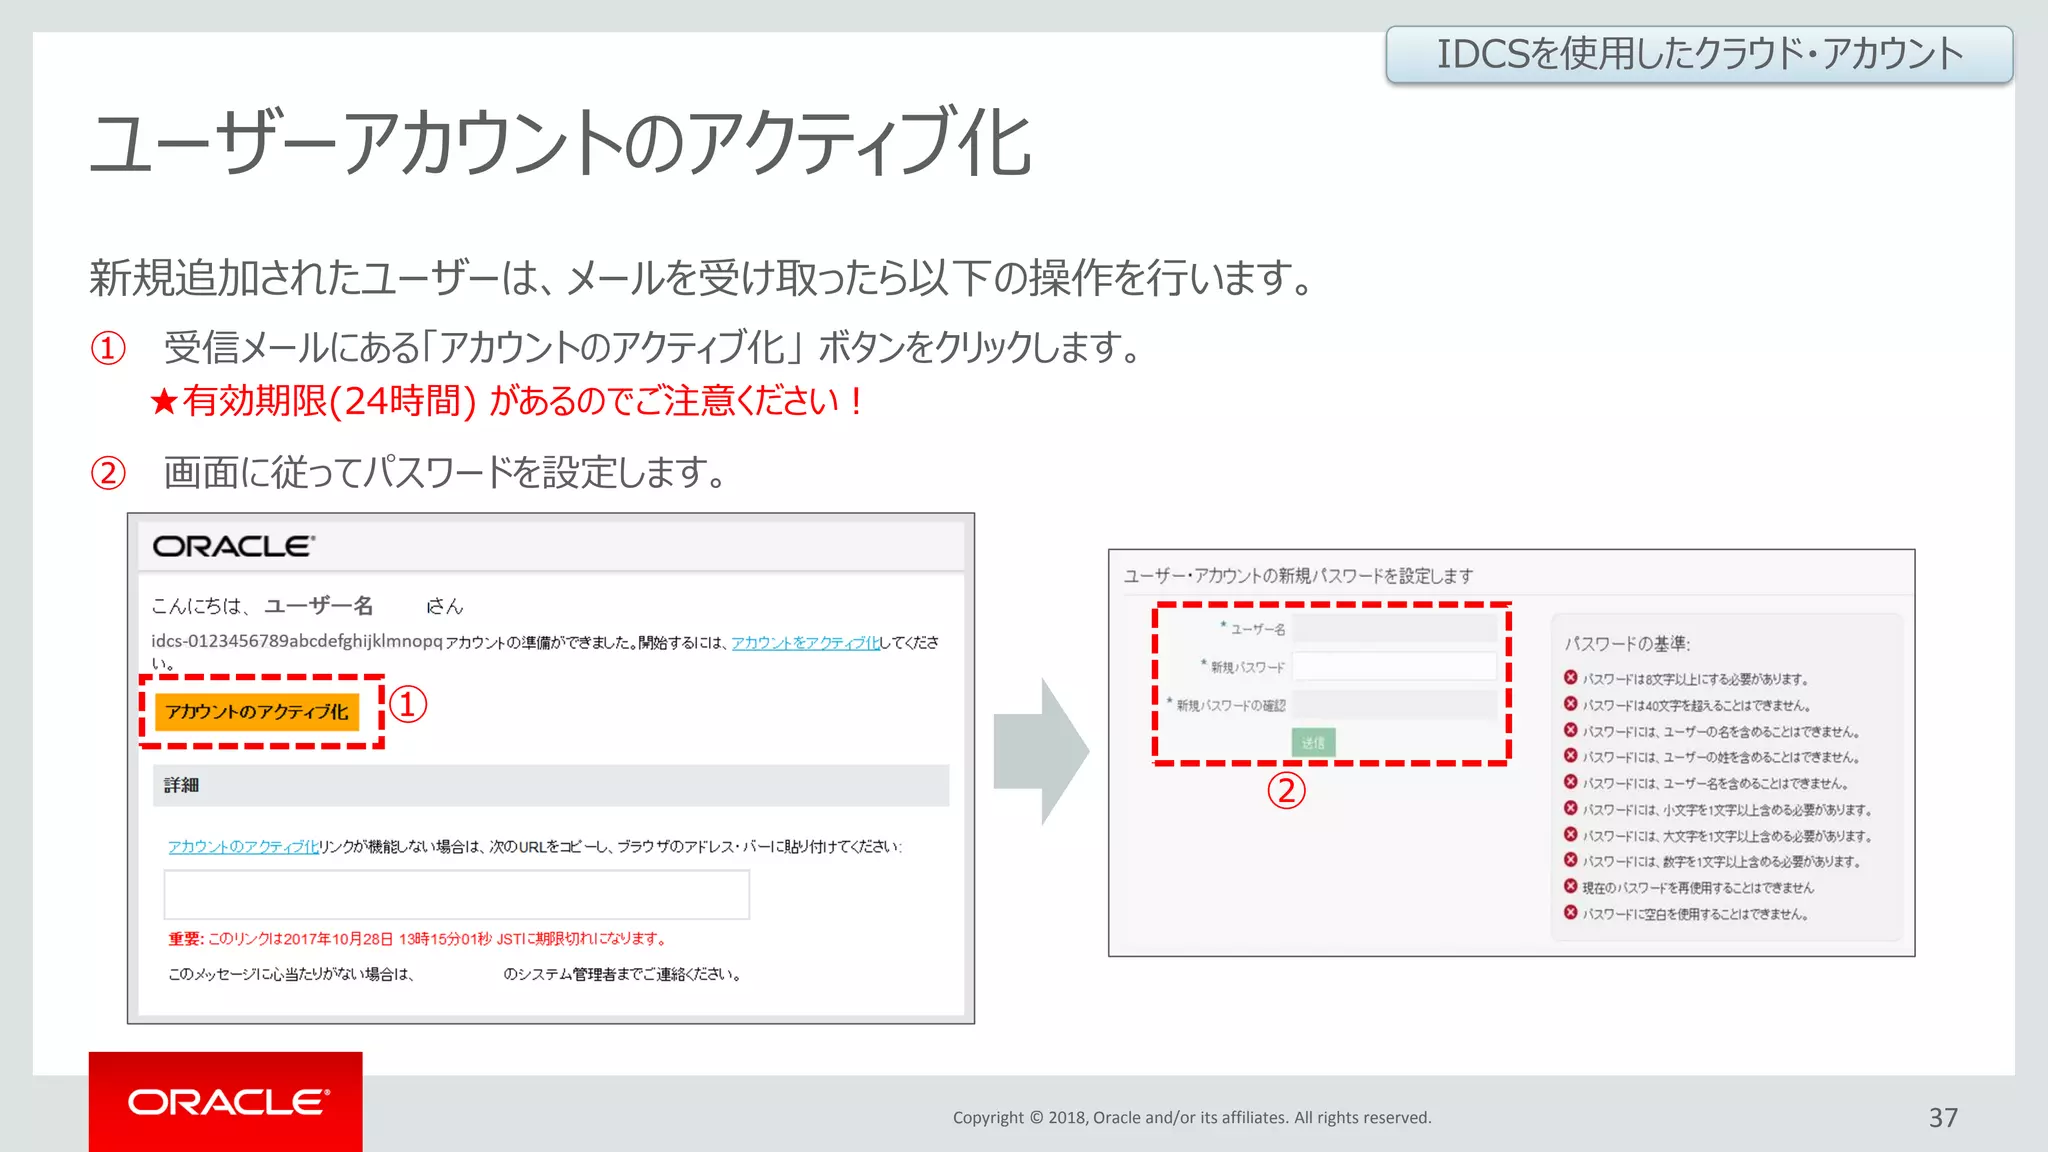Screen dimensions: 2048x1152
Task: Click the こんにちは、ユーザー名 さん greeting
Action: (x=307, y=606)
